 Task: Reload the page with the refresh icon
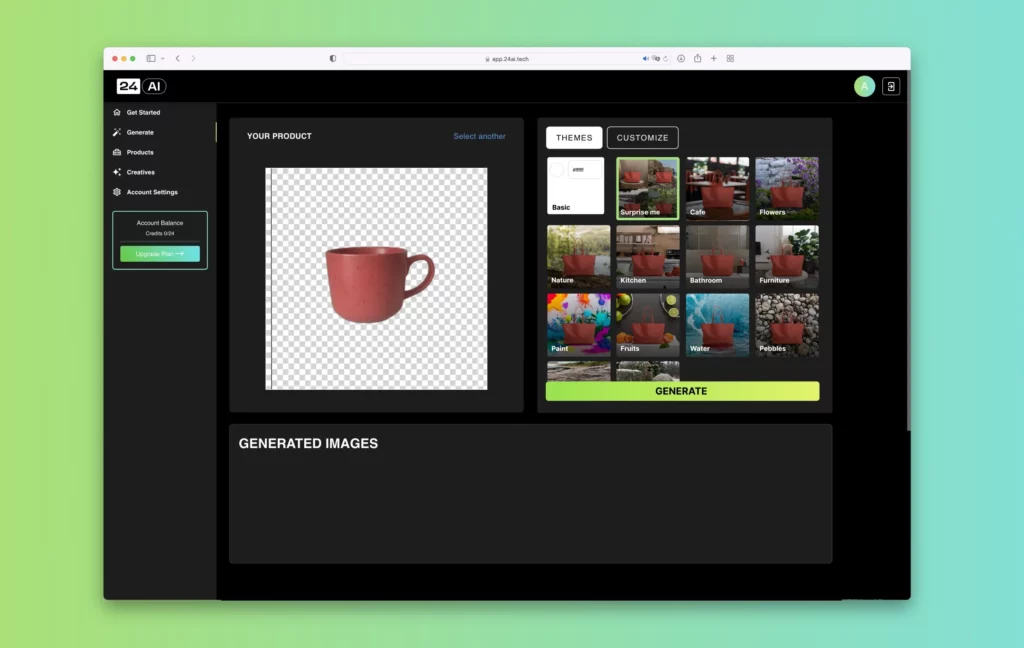(665, 59)
